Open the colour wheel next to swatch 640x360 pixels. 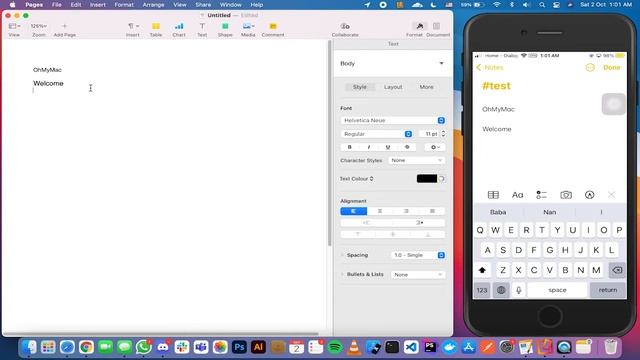click(442, 179)
